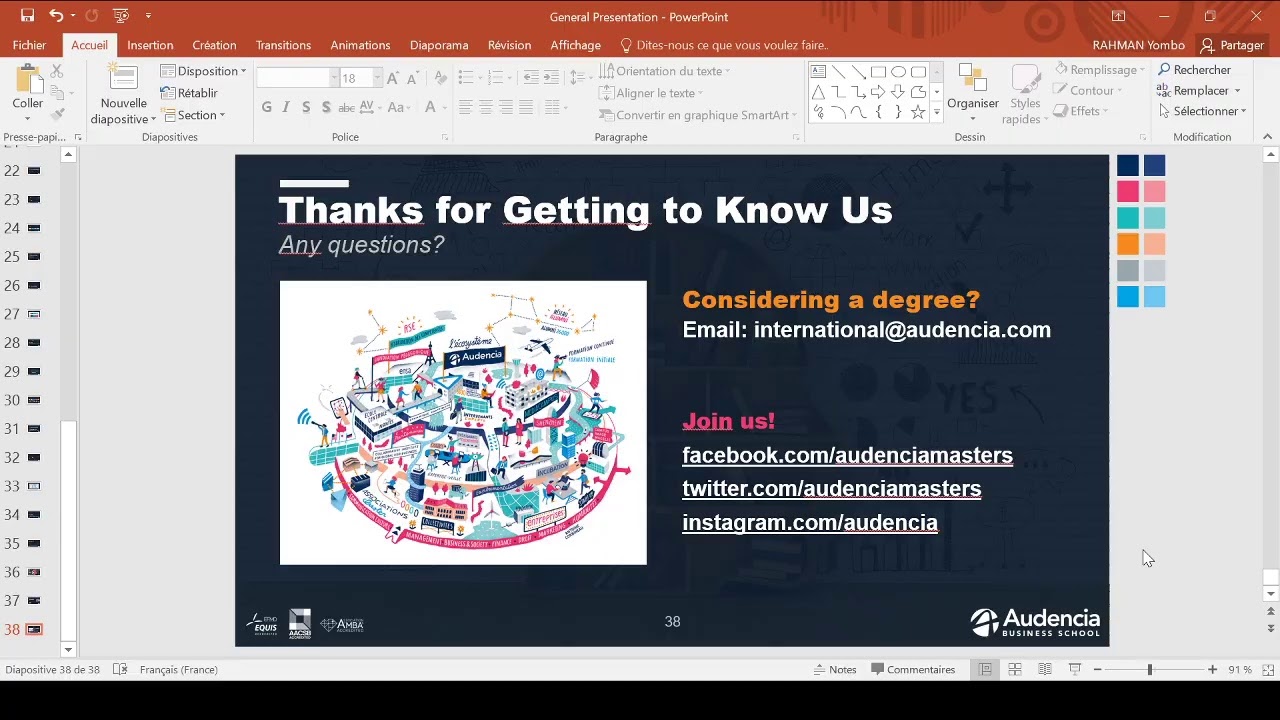Click the Rétablir reset button
The width and height of the screenshot is (1280, 720).
coord(189,93)
